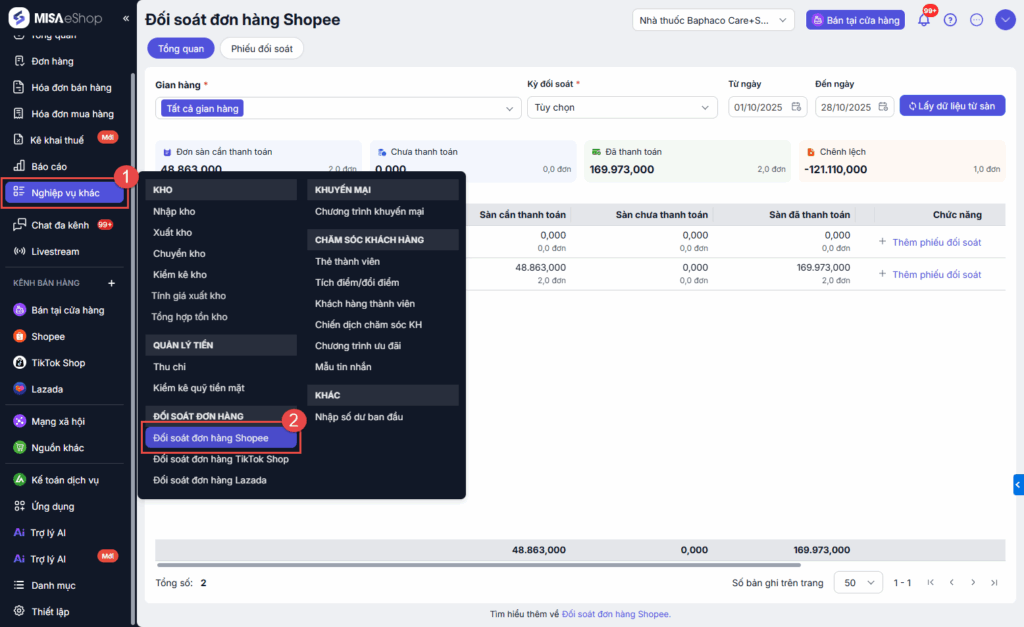Image resolution: width=1024 pixels, height=627 pixels.
Task: Click Thêm phiếu đối soát in second row
Action: 930,274
